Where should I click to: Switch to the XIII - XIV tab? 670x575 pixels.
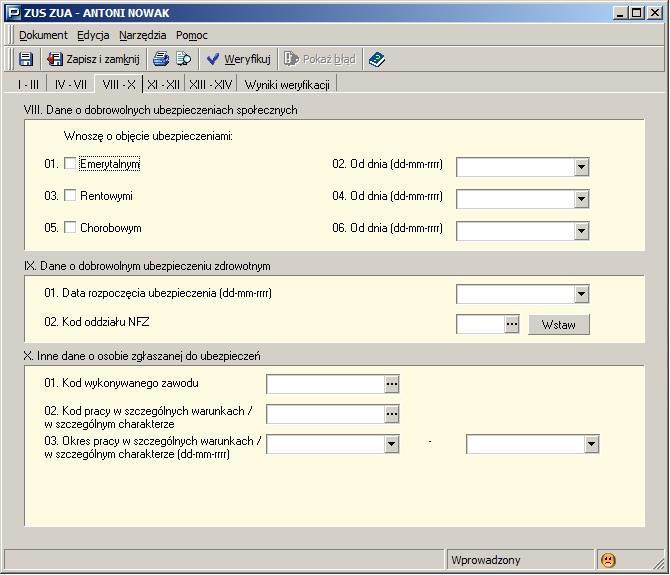coord(211,85)
